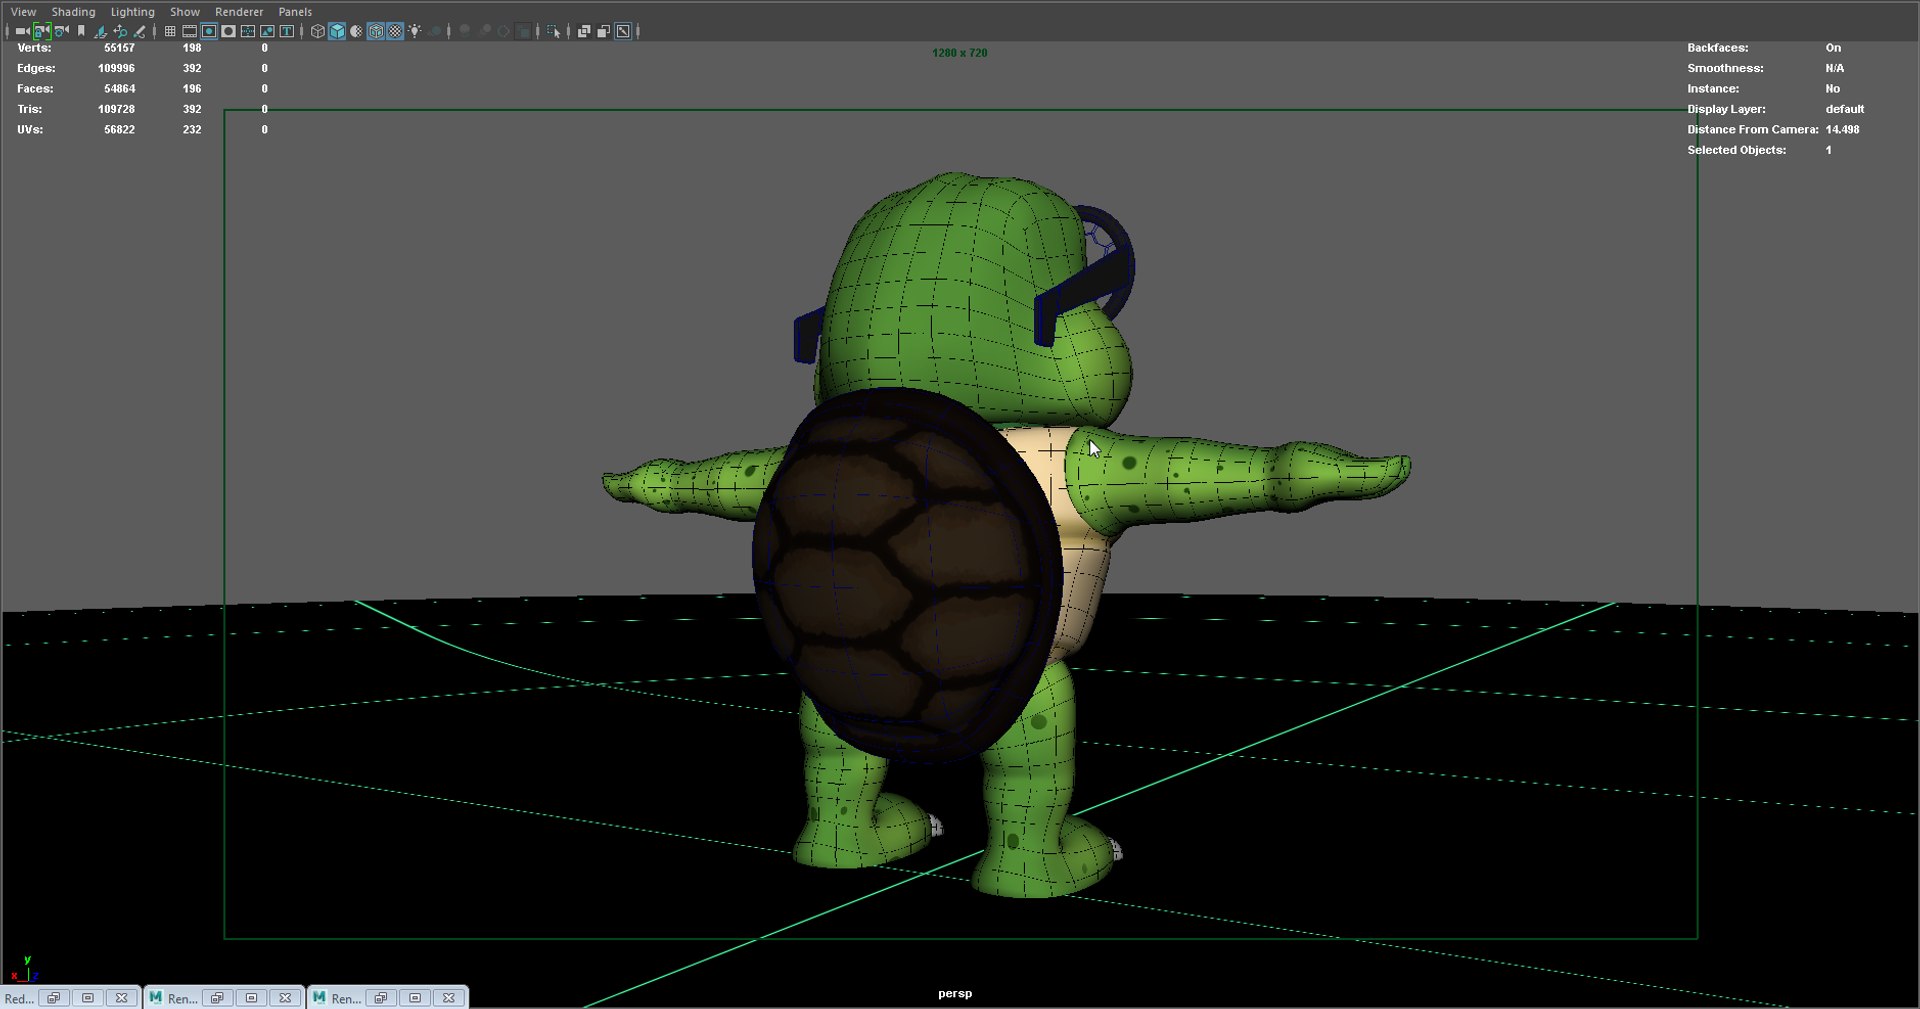Toggle X-Ray Active Components icon
This screenshot has height=1009, width=1920.
coord(603,31)
